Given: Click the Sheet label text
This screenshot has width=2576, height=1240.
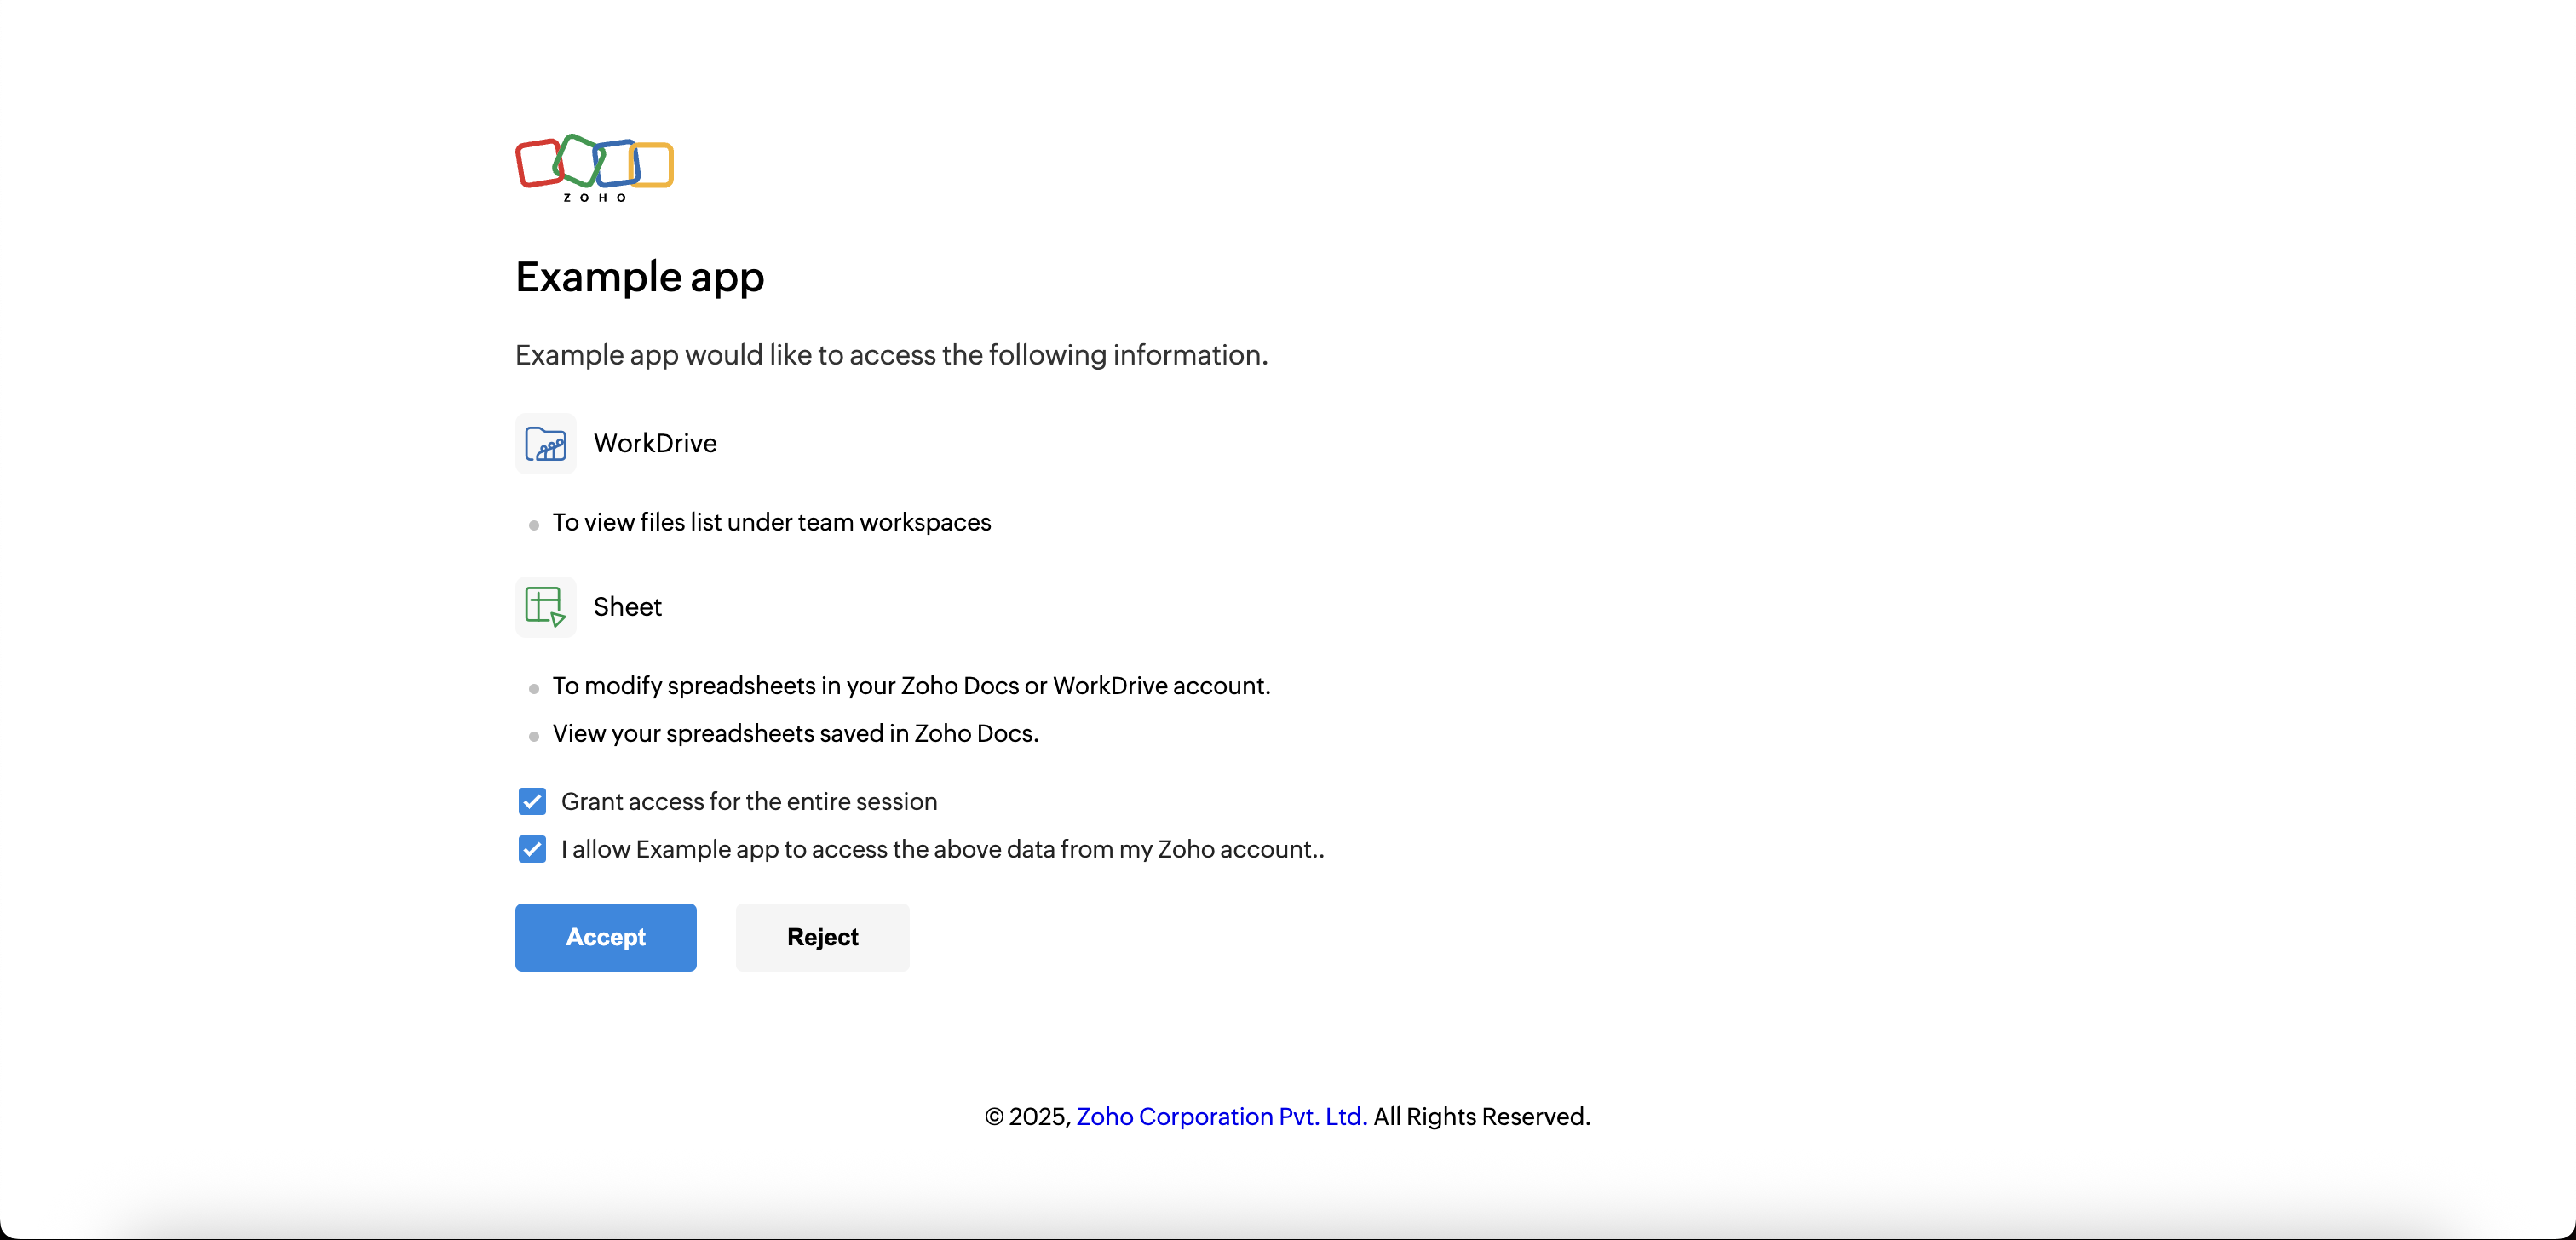Looking at the screenshot, I should [x=627, y=606].
